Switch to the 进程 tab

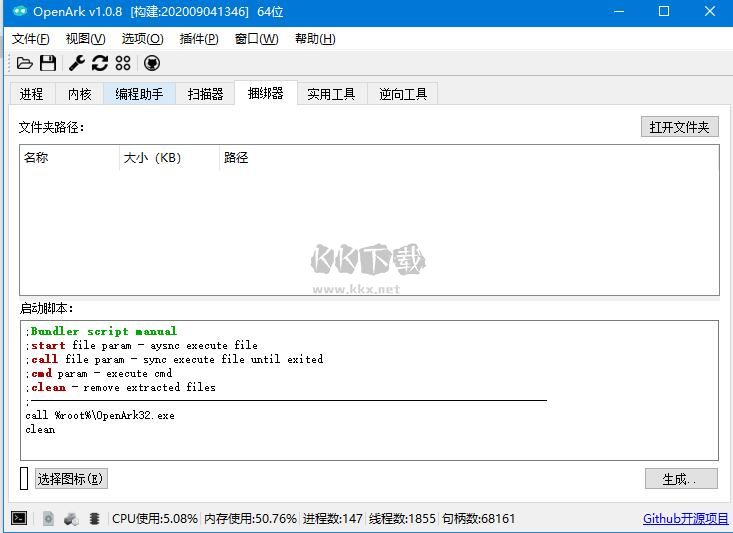pos(32,94)
